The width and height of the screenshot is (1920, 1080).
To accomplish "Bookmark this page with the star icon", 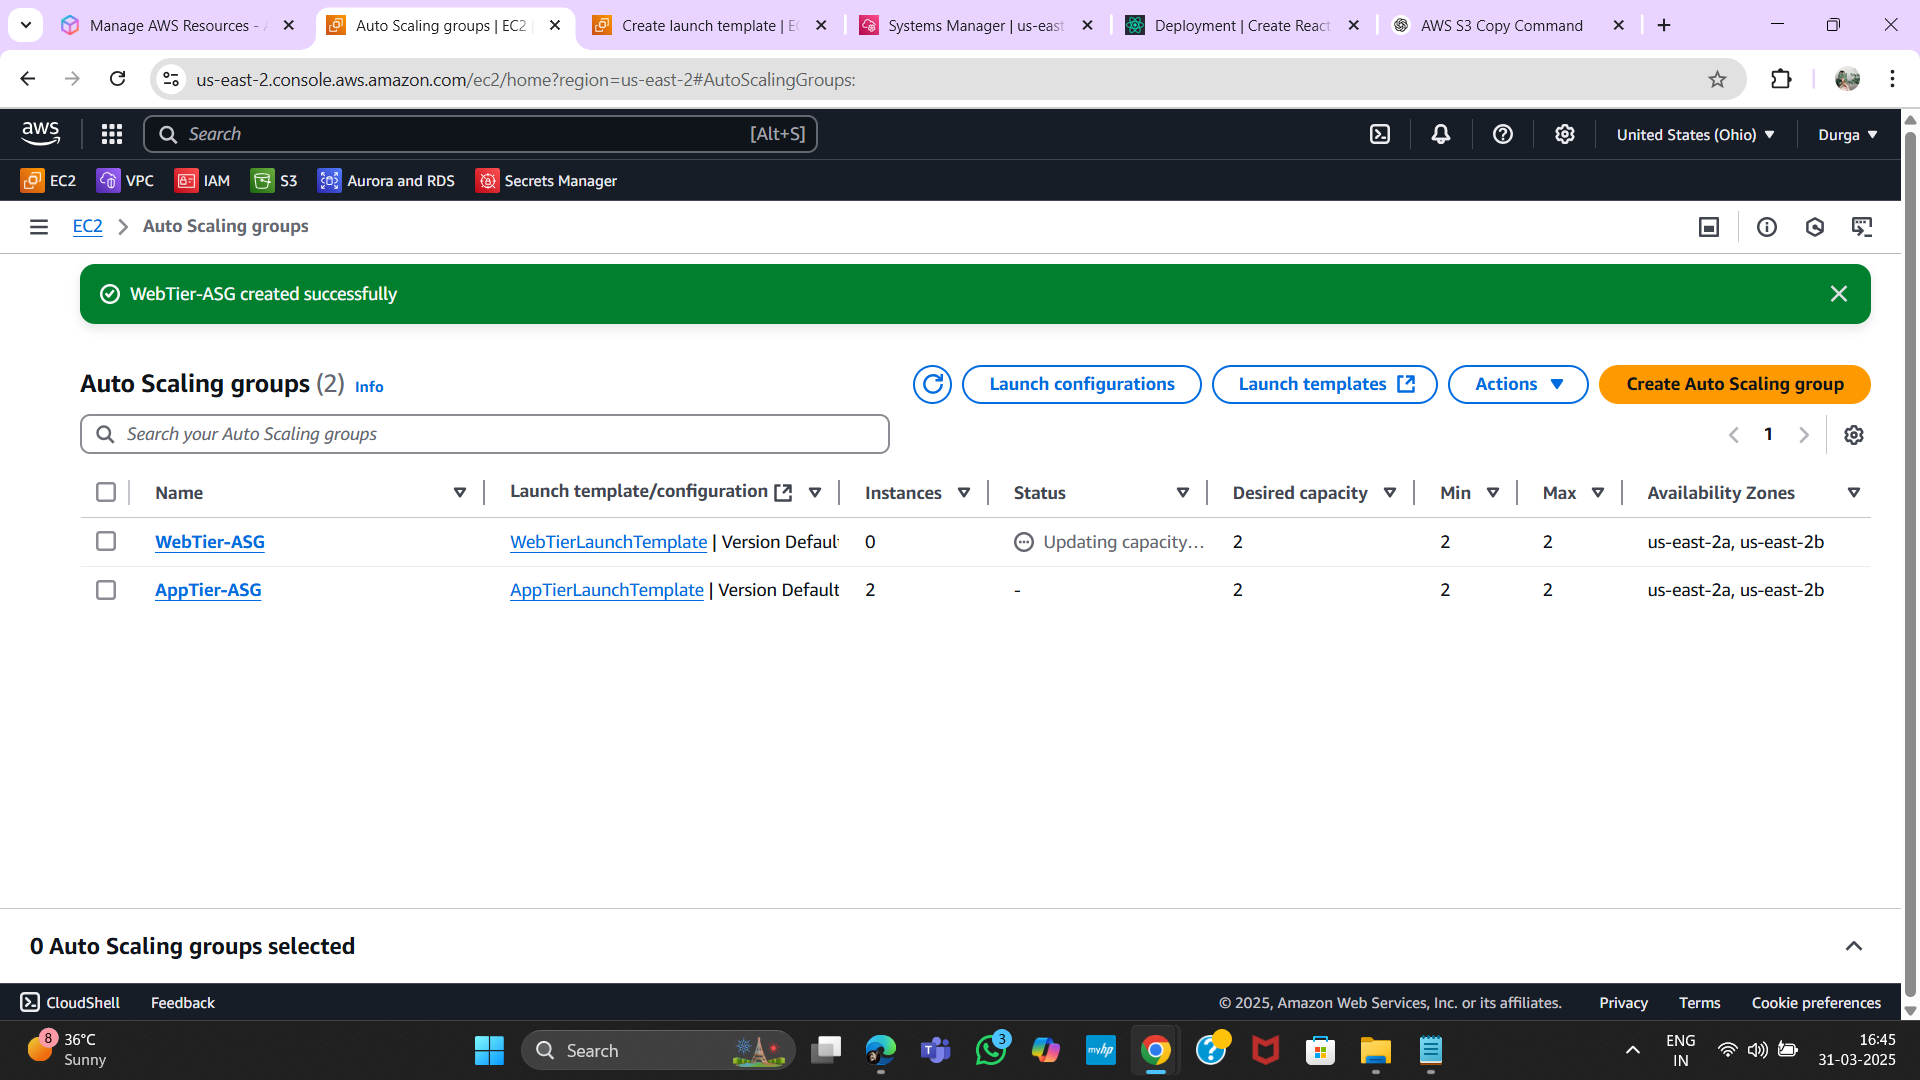I will (x=1717, y=79).
